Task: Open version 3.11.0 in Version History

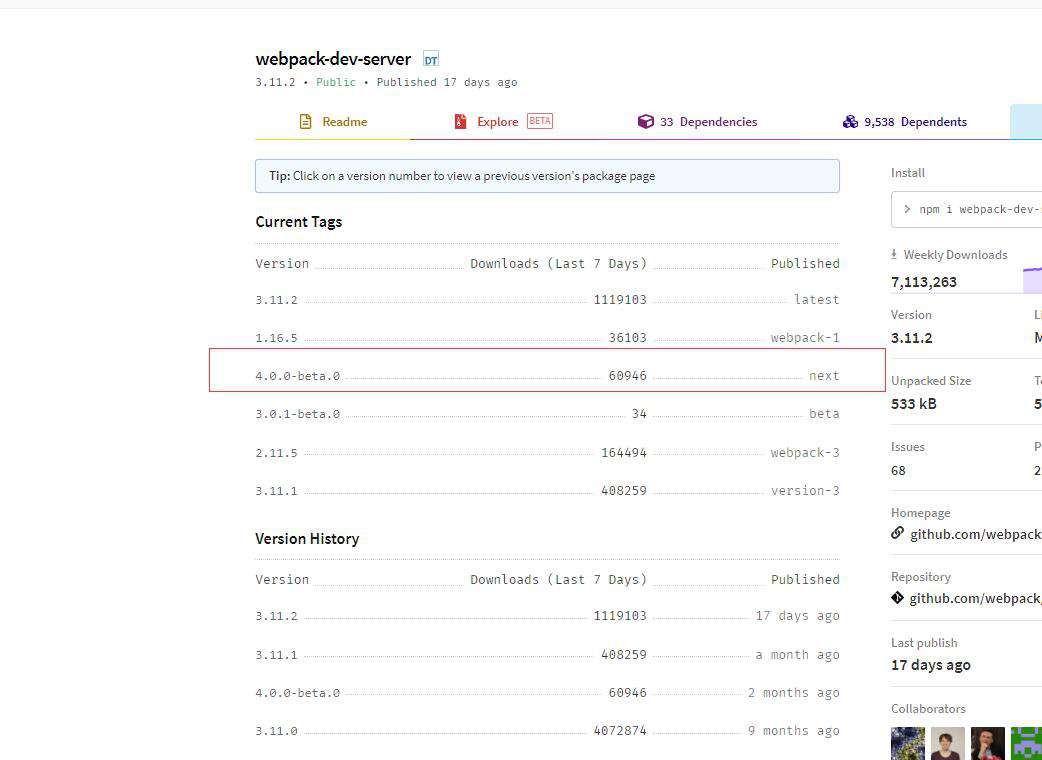Action: click(276, 731)
